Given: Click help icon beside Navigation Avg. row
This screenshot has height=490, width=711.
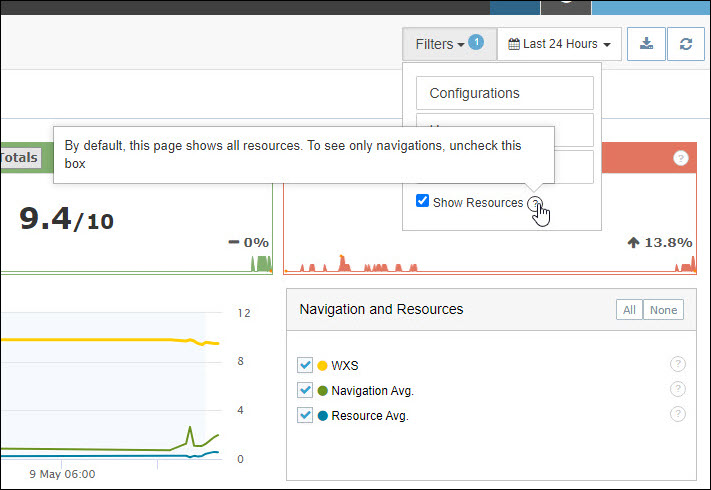Looking at the screenshot, I should tap(678, 389).
